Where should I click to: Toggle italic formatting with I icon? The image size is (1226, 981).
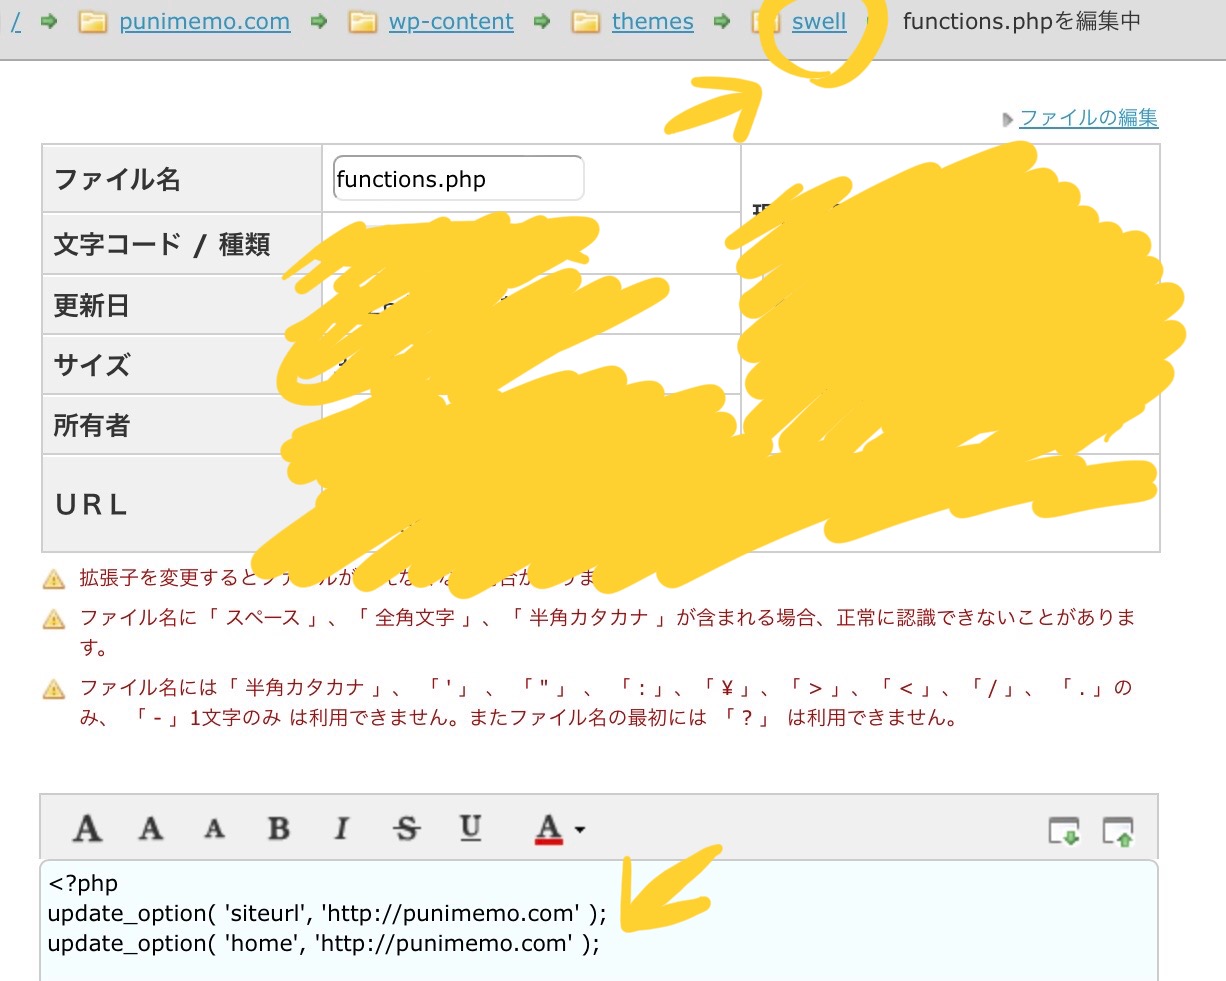coord(342,828)
